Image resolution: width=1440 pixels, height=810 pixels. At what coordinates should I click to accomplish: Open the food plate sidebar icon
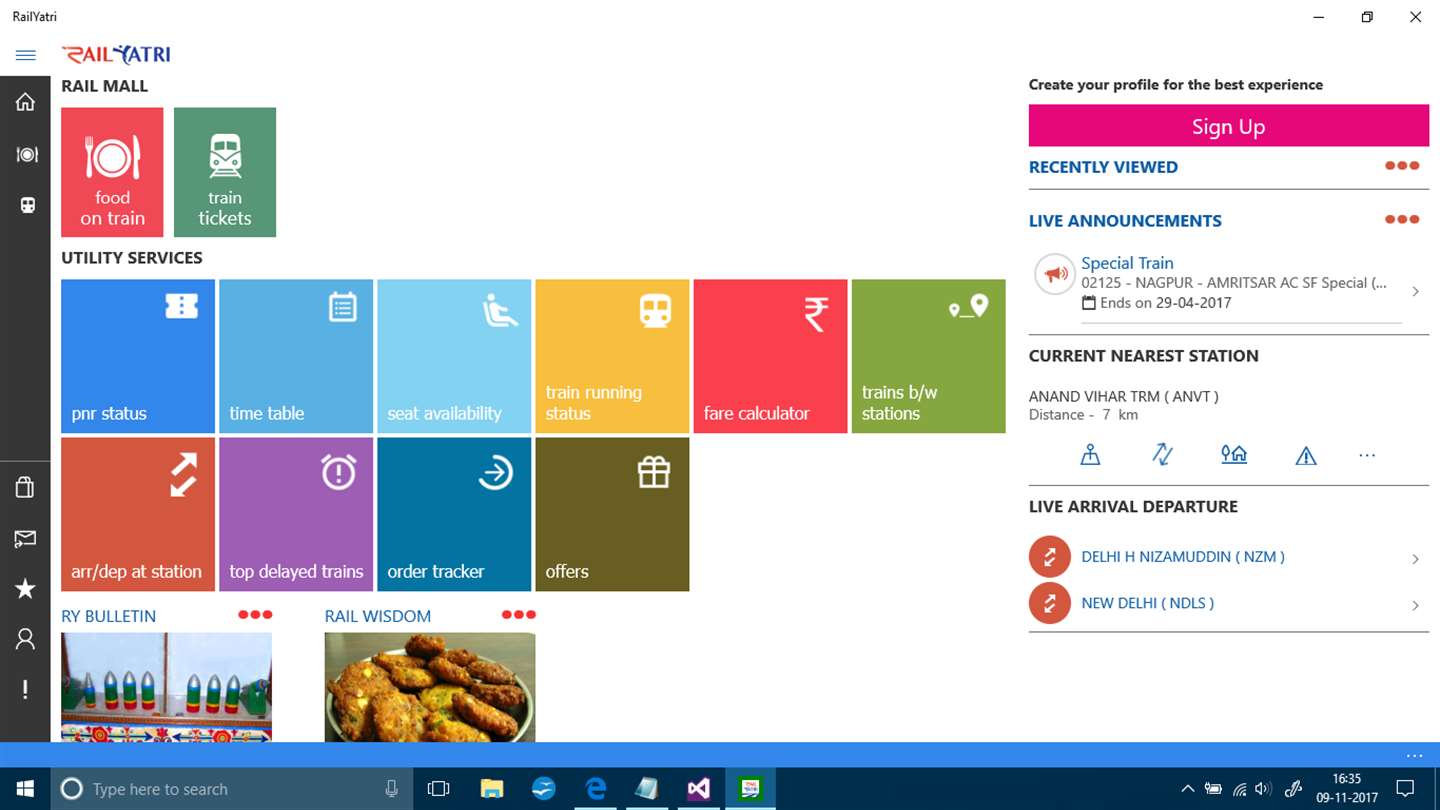[x=27, y=154]
